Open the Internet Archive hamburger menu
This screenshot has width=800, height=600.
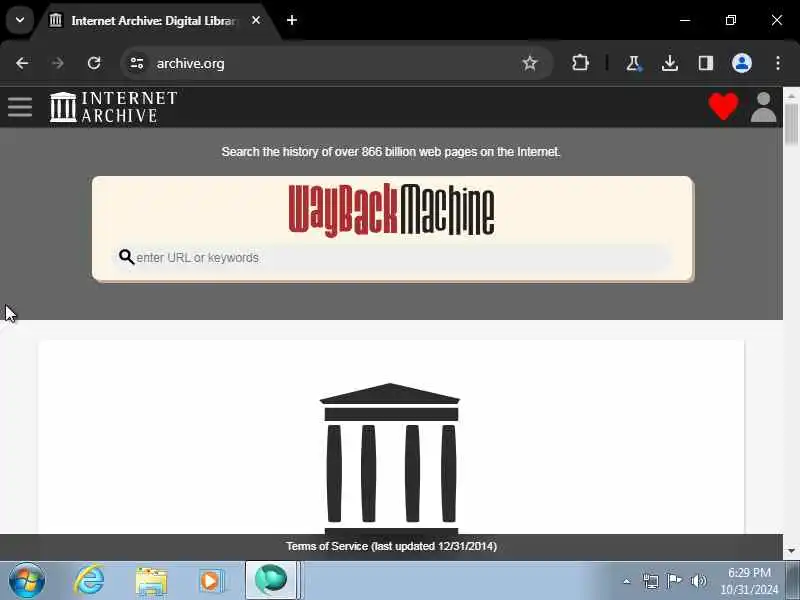click(20, 107)
